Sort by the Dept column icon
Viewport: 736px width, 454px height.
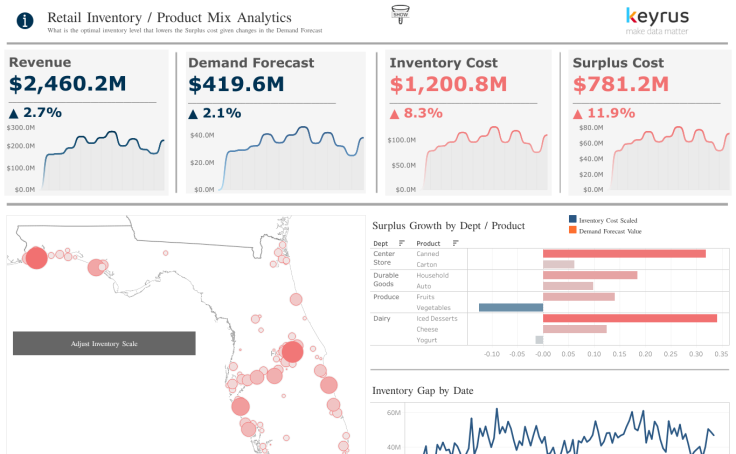pos(401,243)
